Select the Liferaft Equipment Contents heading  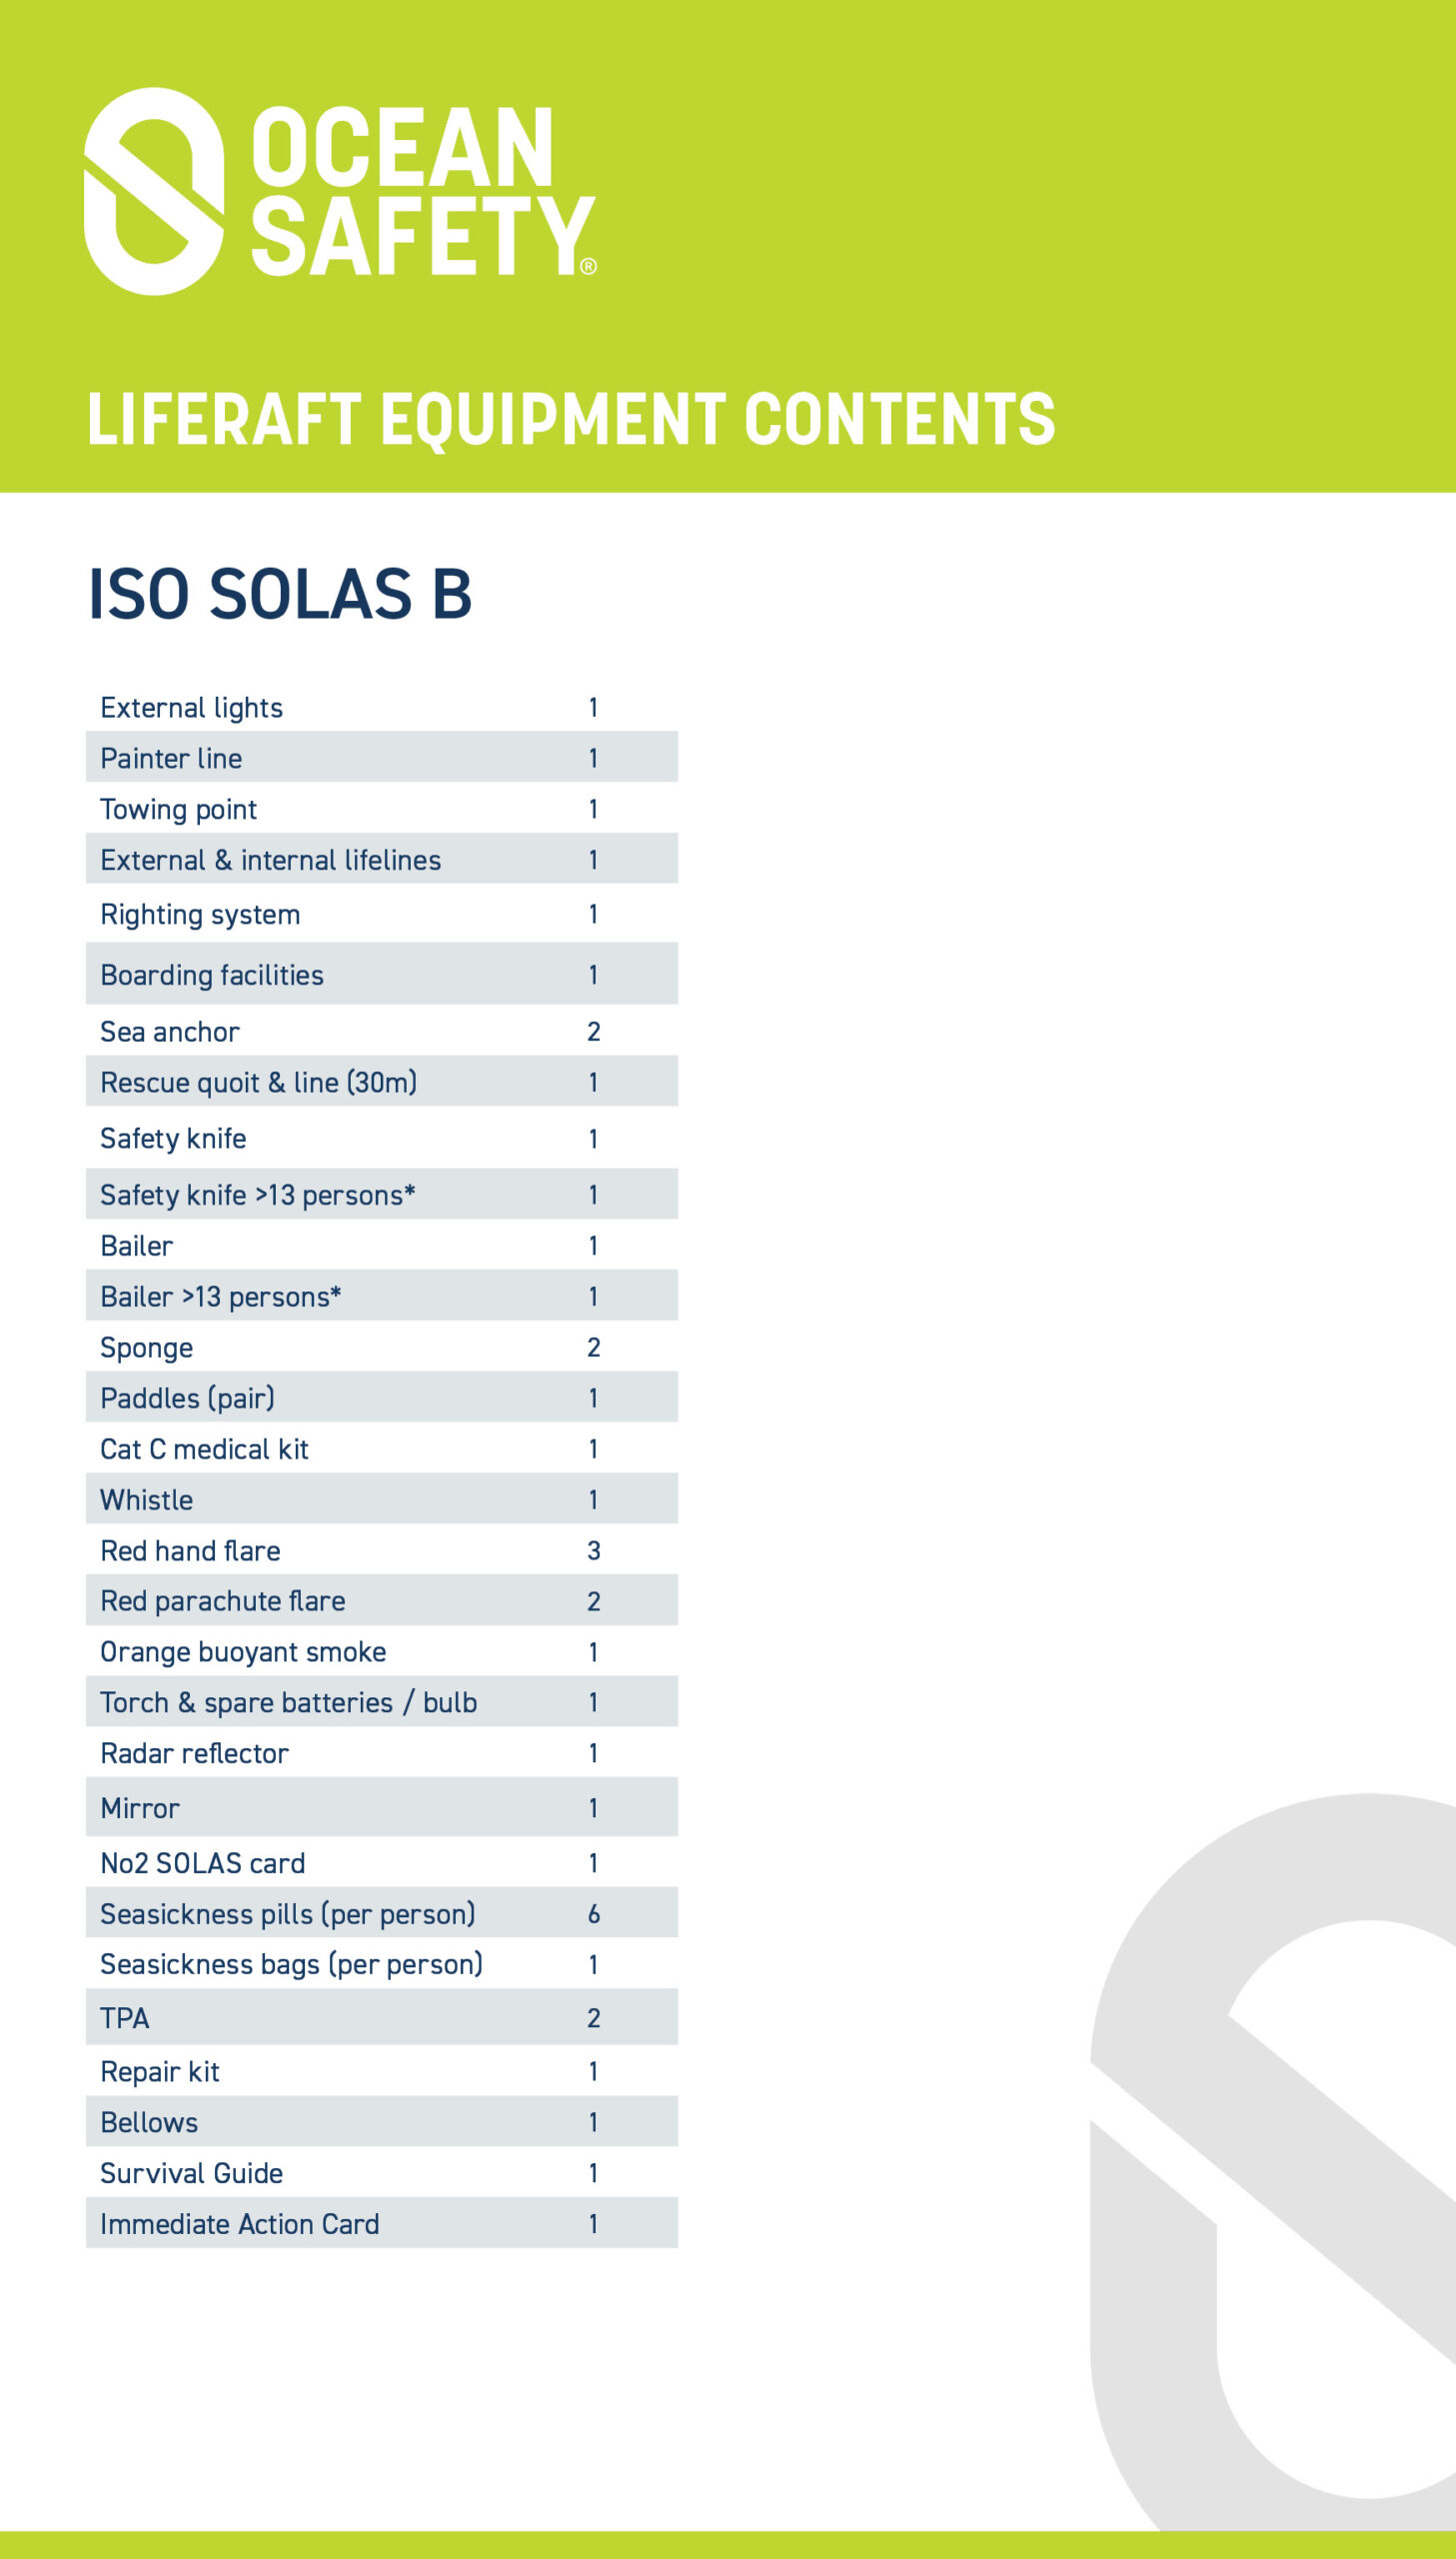pos(571,419)
